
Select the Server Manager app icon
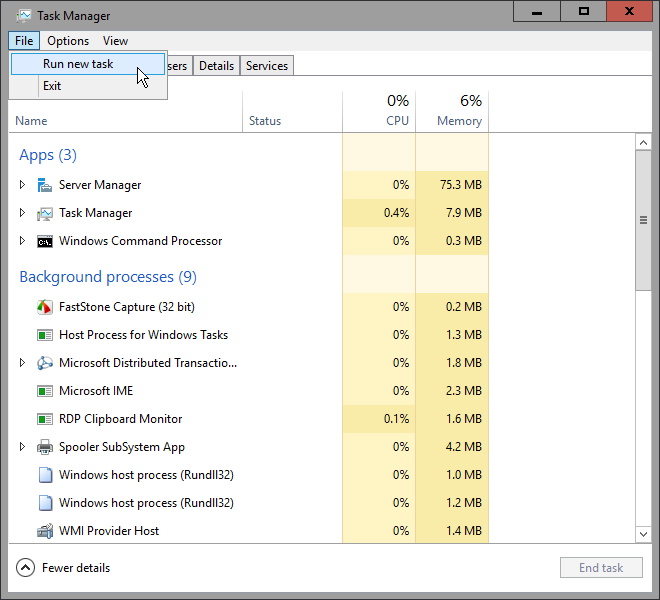tap(45, 185)
